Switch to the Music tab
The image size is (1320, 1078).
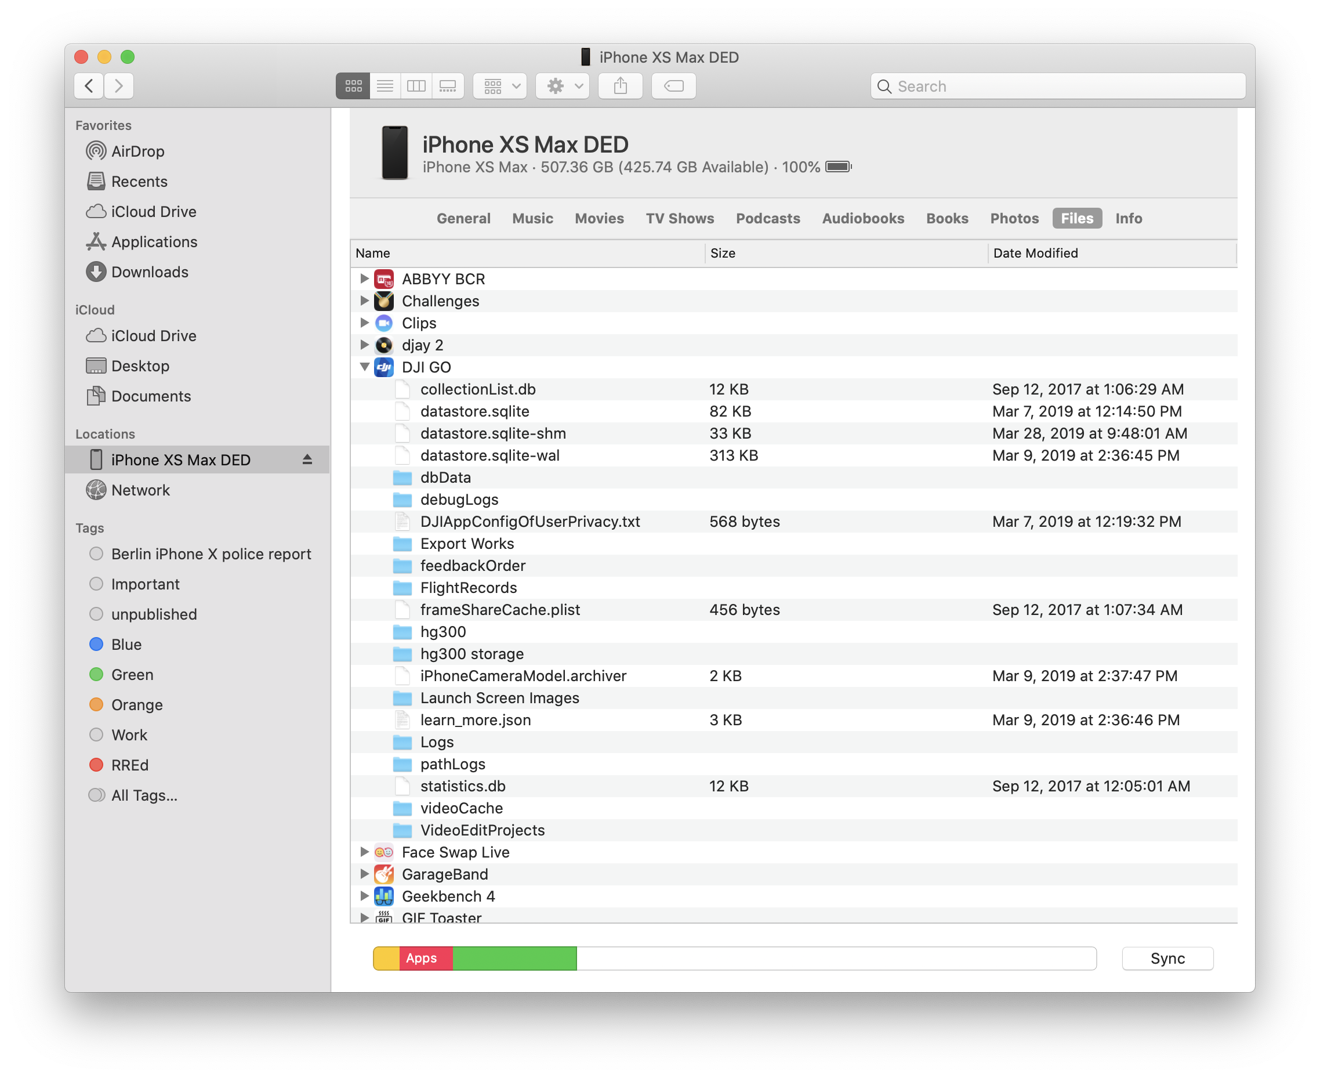[x=532, y=218]
